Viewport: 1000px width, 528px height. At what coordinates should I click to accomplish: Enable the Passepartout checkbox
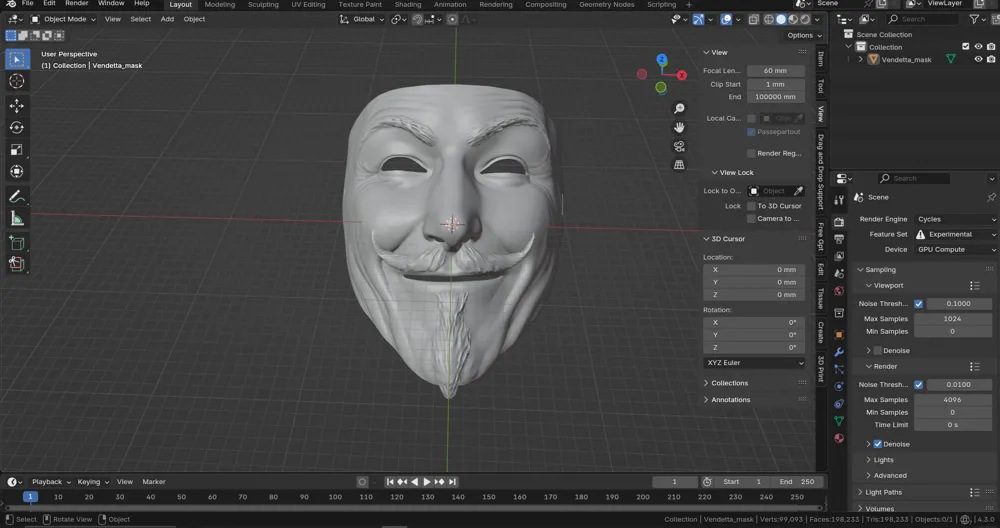click(751, 132)
